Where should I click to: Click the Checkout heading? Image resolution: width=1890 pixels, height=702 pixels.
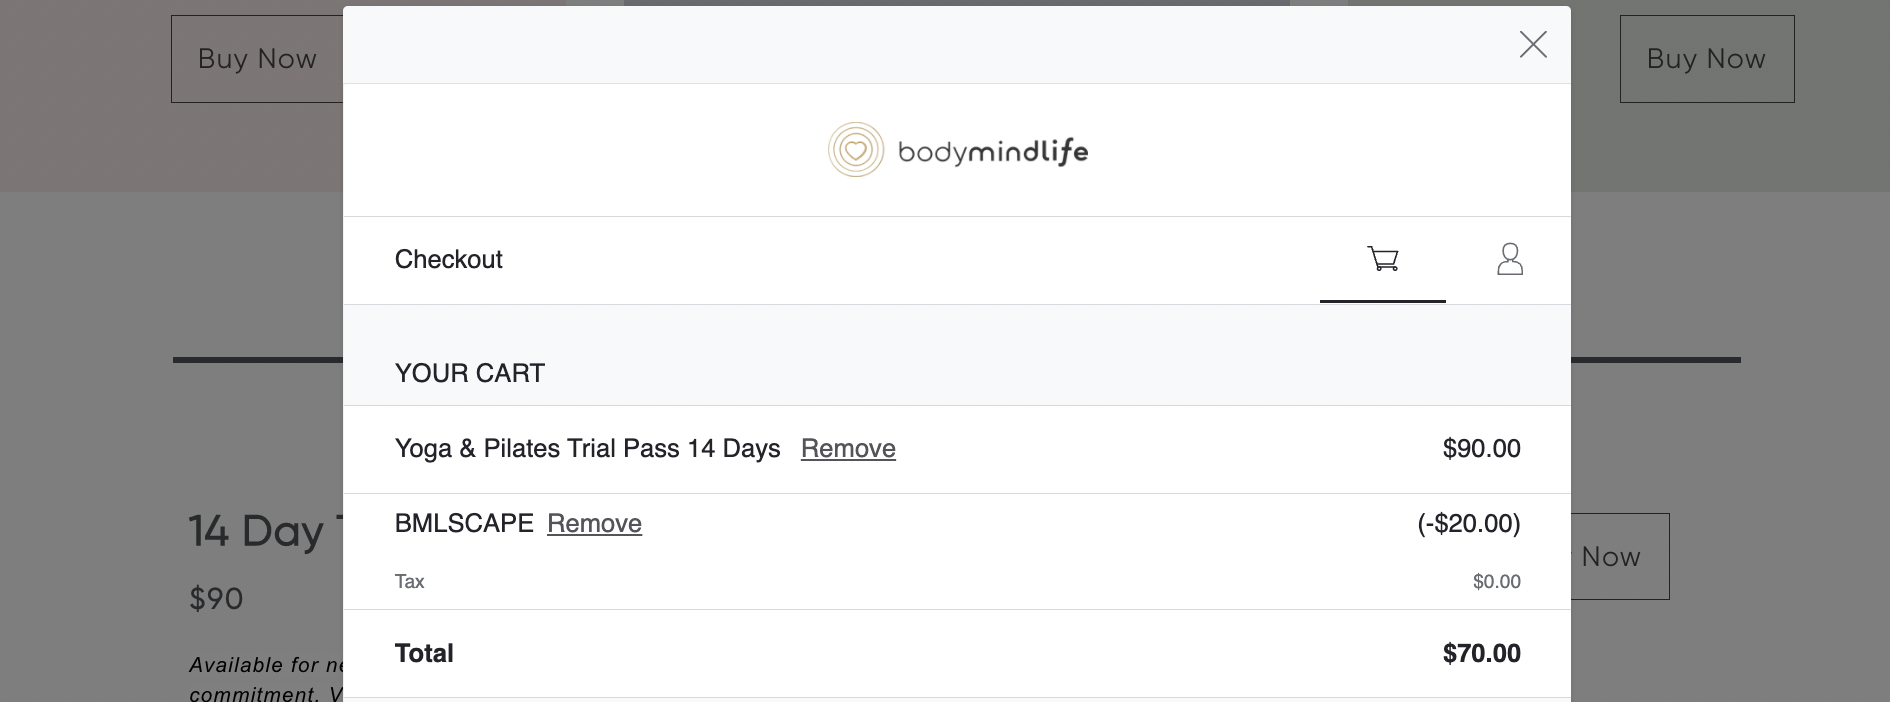[448, 259]
